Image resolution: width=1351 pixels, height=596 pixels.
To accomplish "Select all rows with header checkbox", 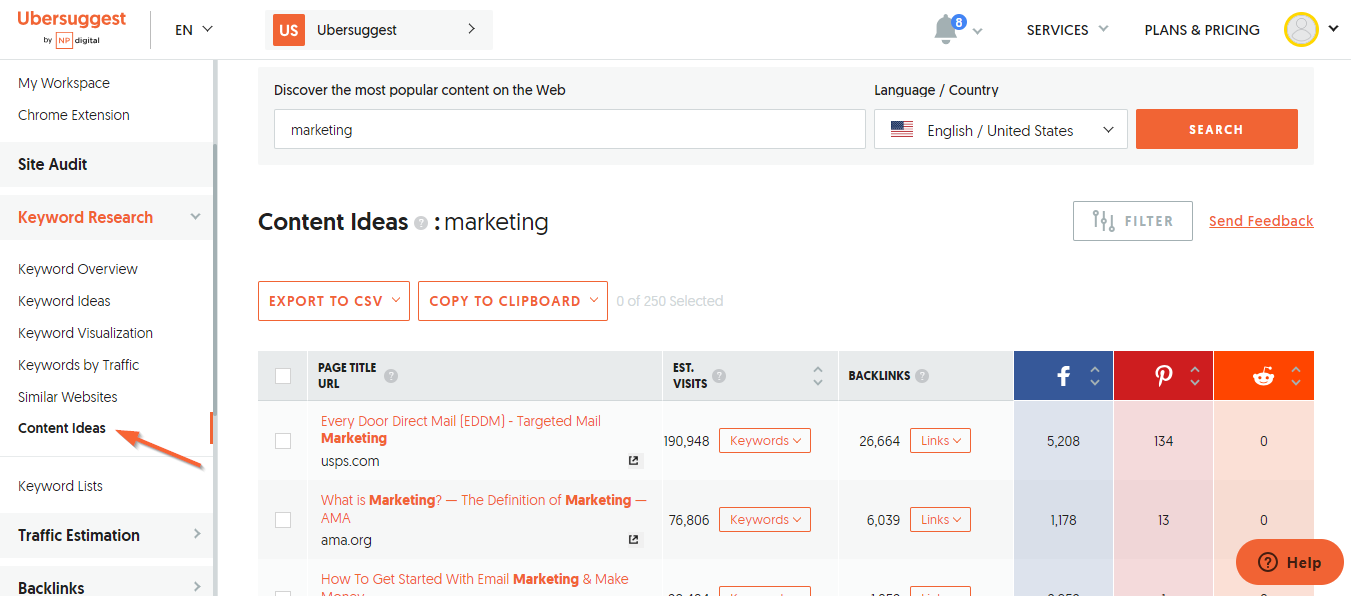I will click(283, 376).
